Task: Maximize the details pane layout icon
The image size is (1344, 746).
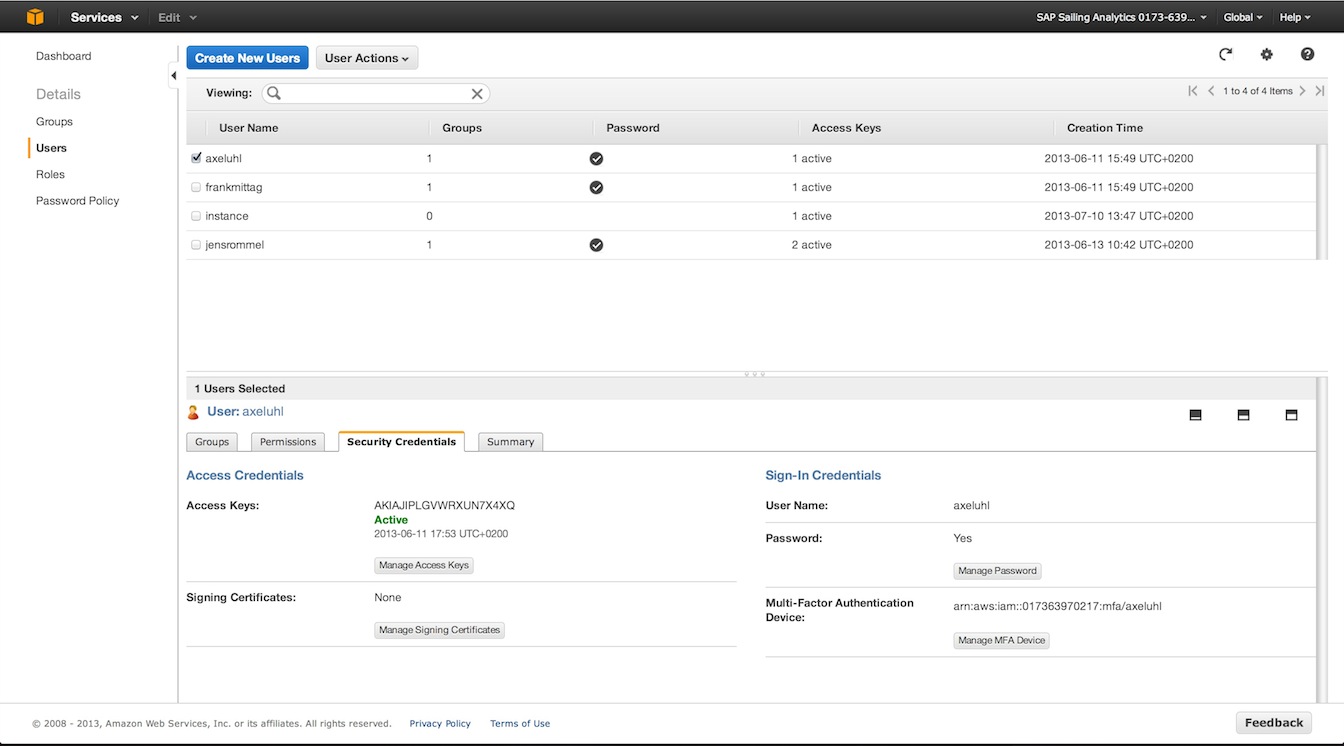Action: pos(1291,415)
